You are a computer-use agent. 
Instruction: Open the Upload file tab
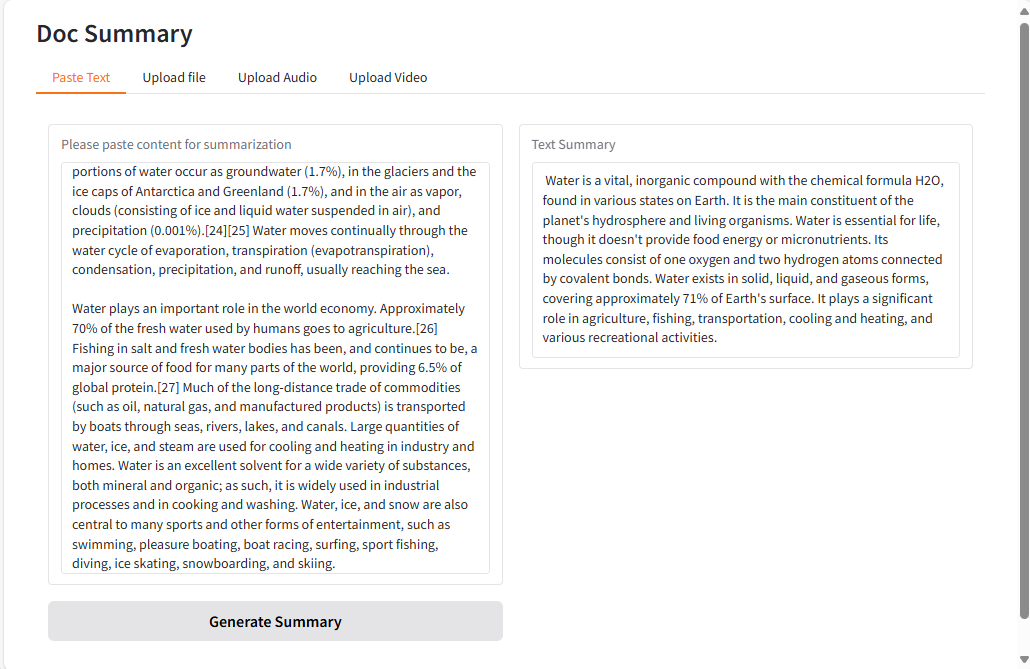click(174, 78)
